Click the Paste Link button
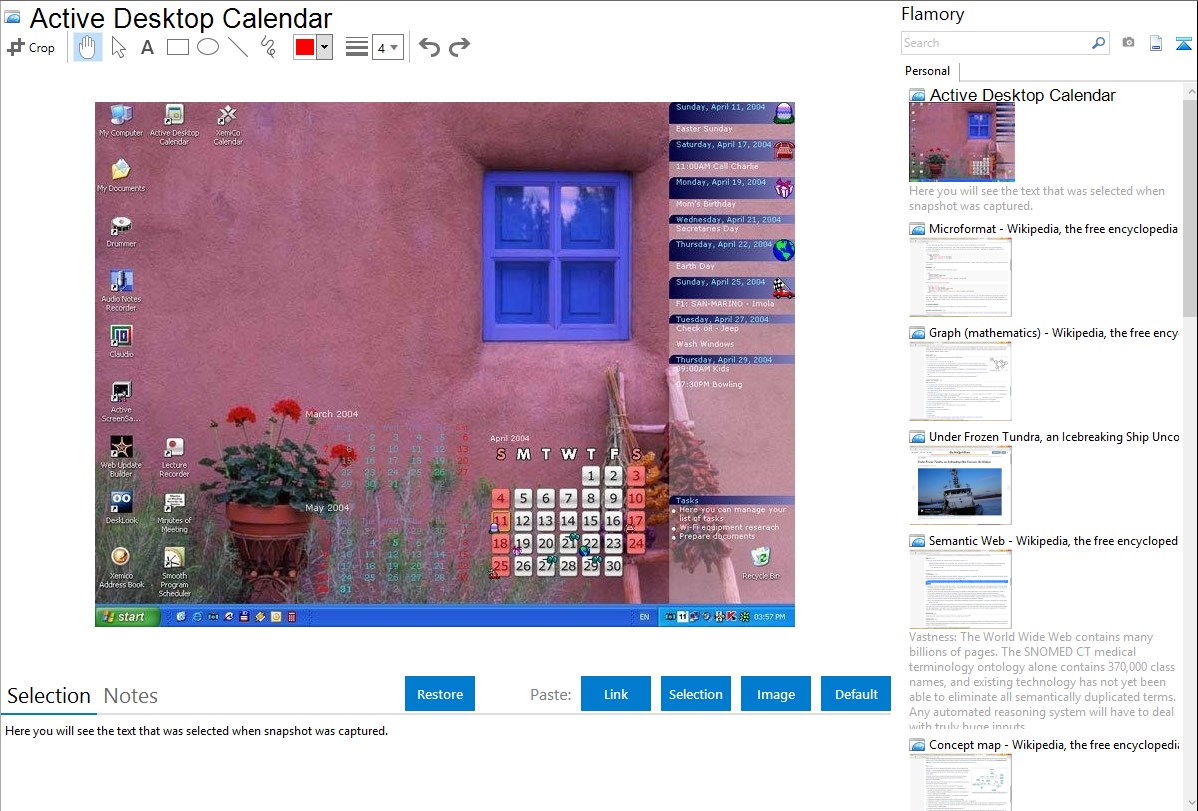 coord(616,694)
